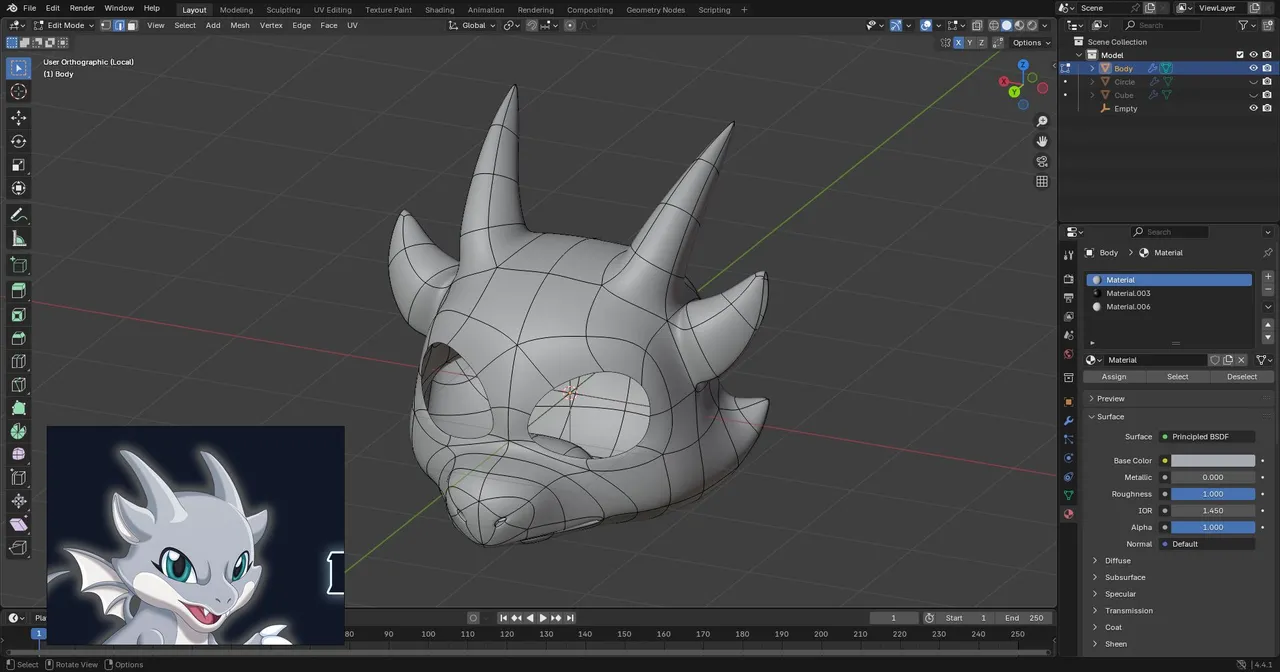
Task: Open the Edit Mode dropdown
Action: point(64,25)
